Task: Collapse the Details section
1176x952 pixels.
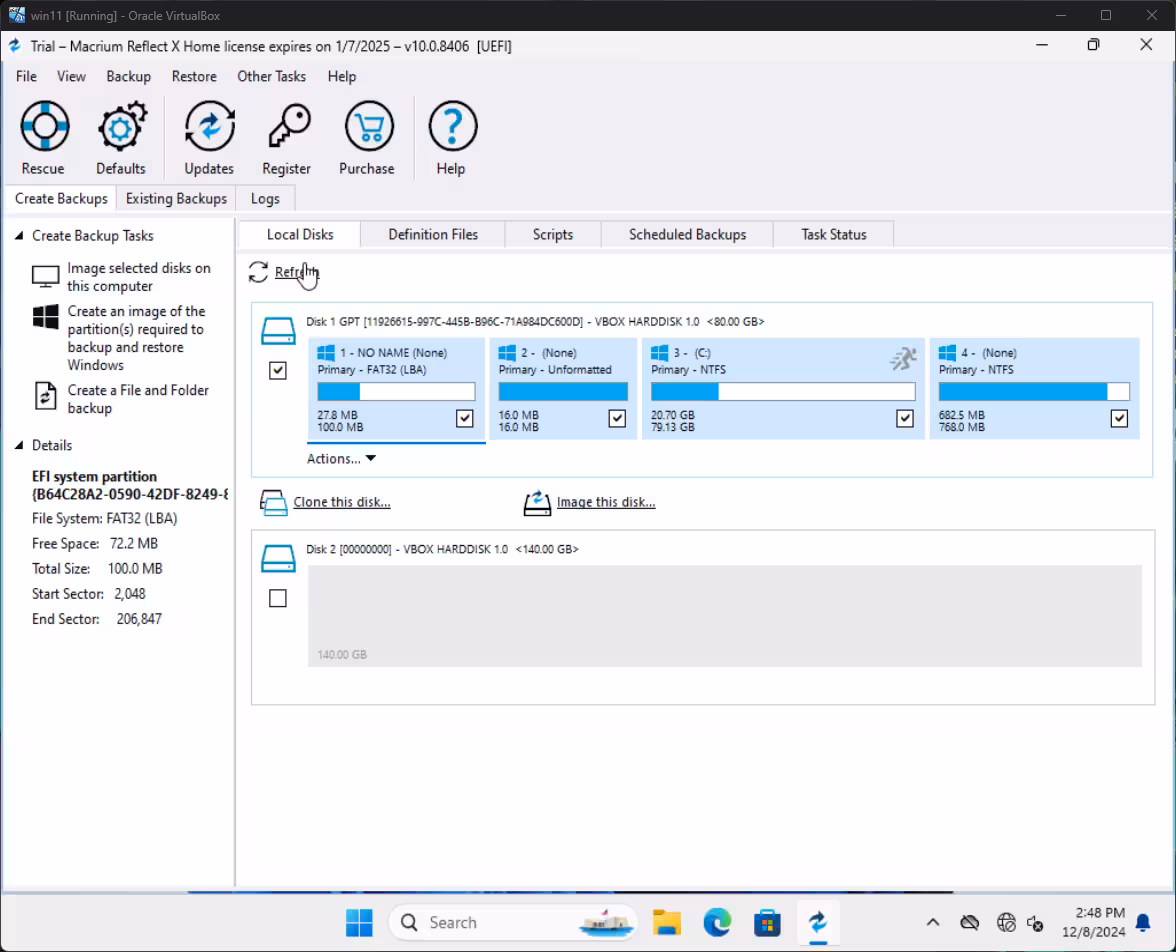Action: point(19,446)
